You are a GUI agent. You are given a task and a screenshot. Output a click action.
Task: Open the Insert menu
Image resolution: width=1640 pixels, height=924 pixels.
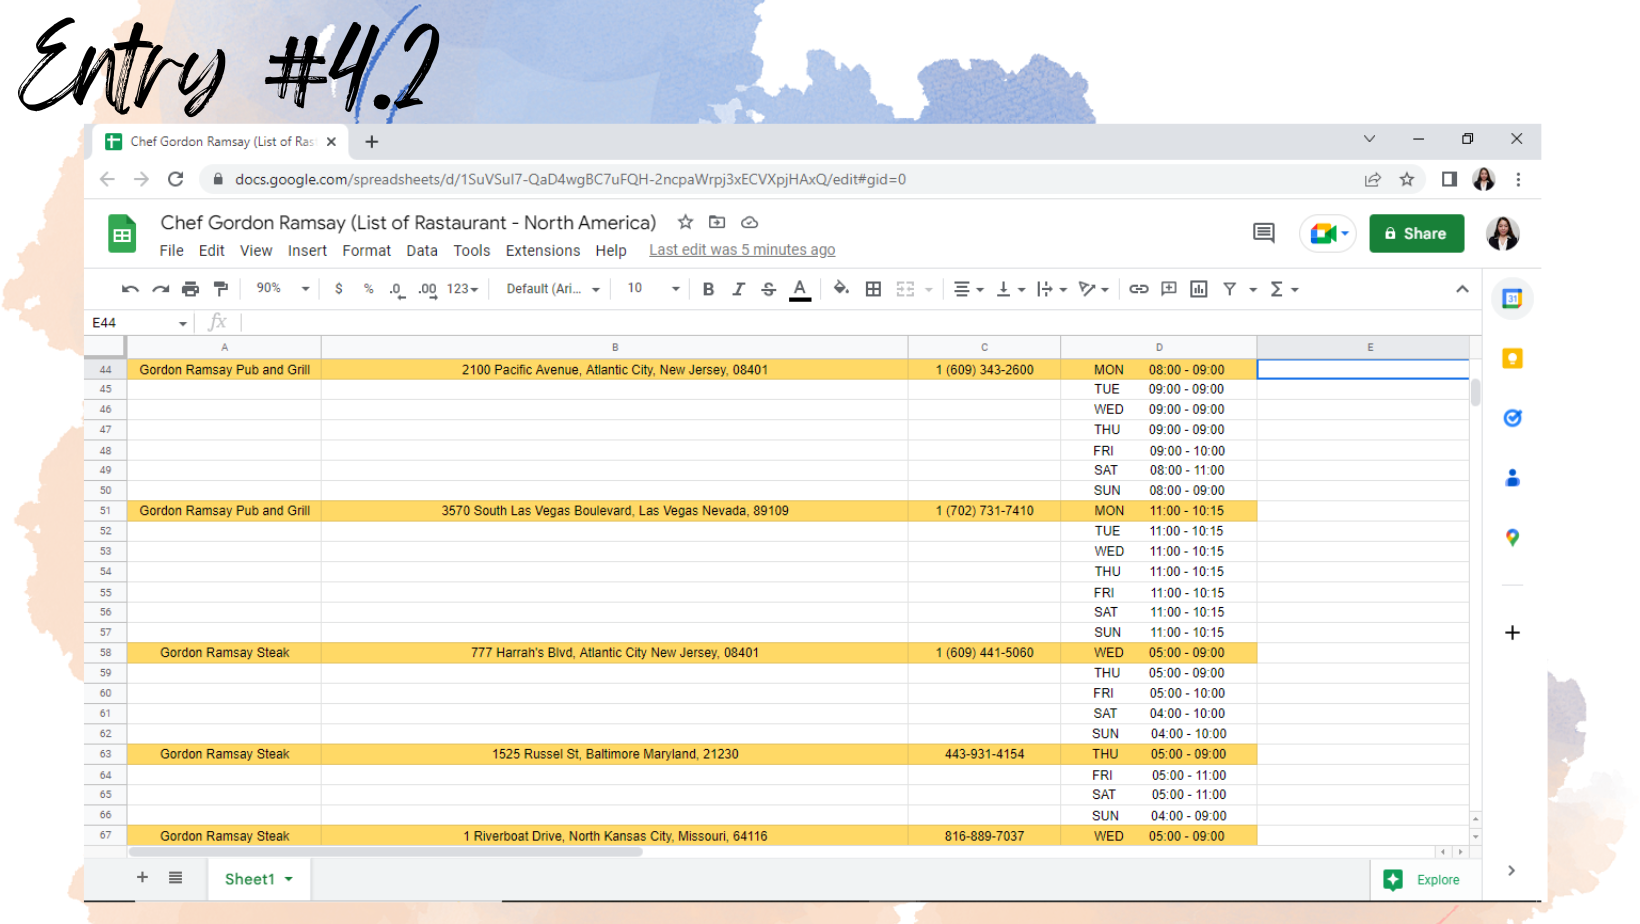pos(307,251)
